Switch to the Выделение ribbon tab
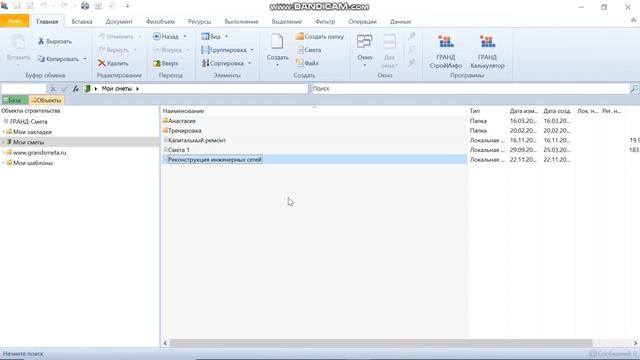 (x=287, y=22)
